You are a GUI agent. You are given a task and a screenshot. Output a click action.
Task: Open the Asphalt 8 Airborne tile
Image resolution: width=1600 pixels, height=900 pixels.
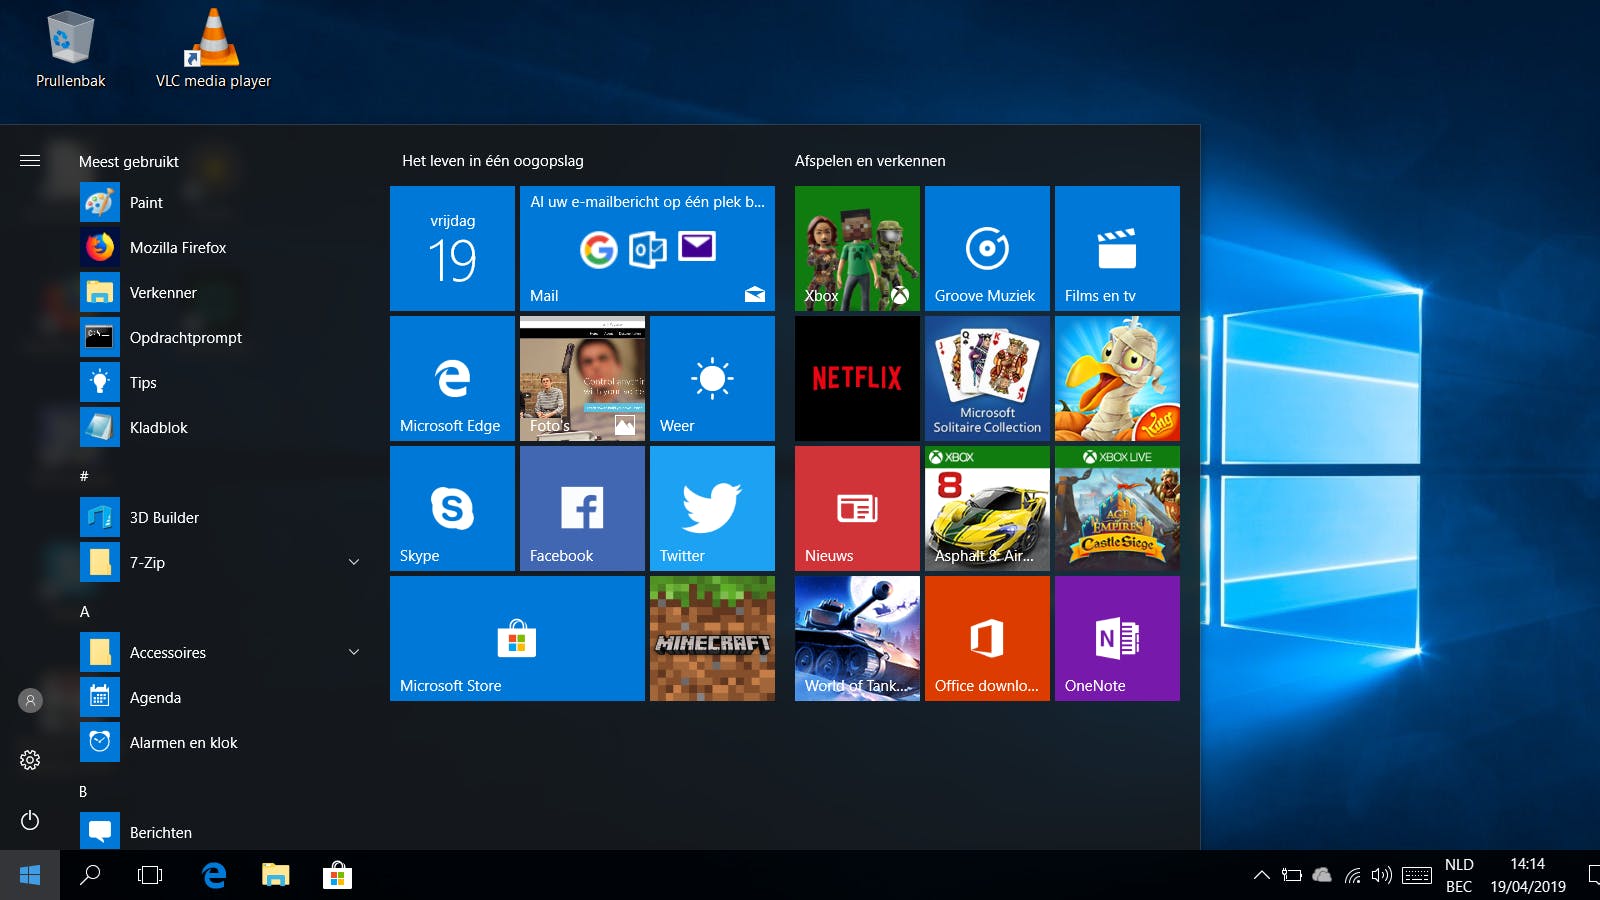click(x=987, y=508)
